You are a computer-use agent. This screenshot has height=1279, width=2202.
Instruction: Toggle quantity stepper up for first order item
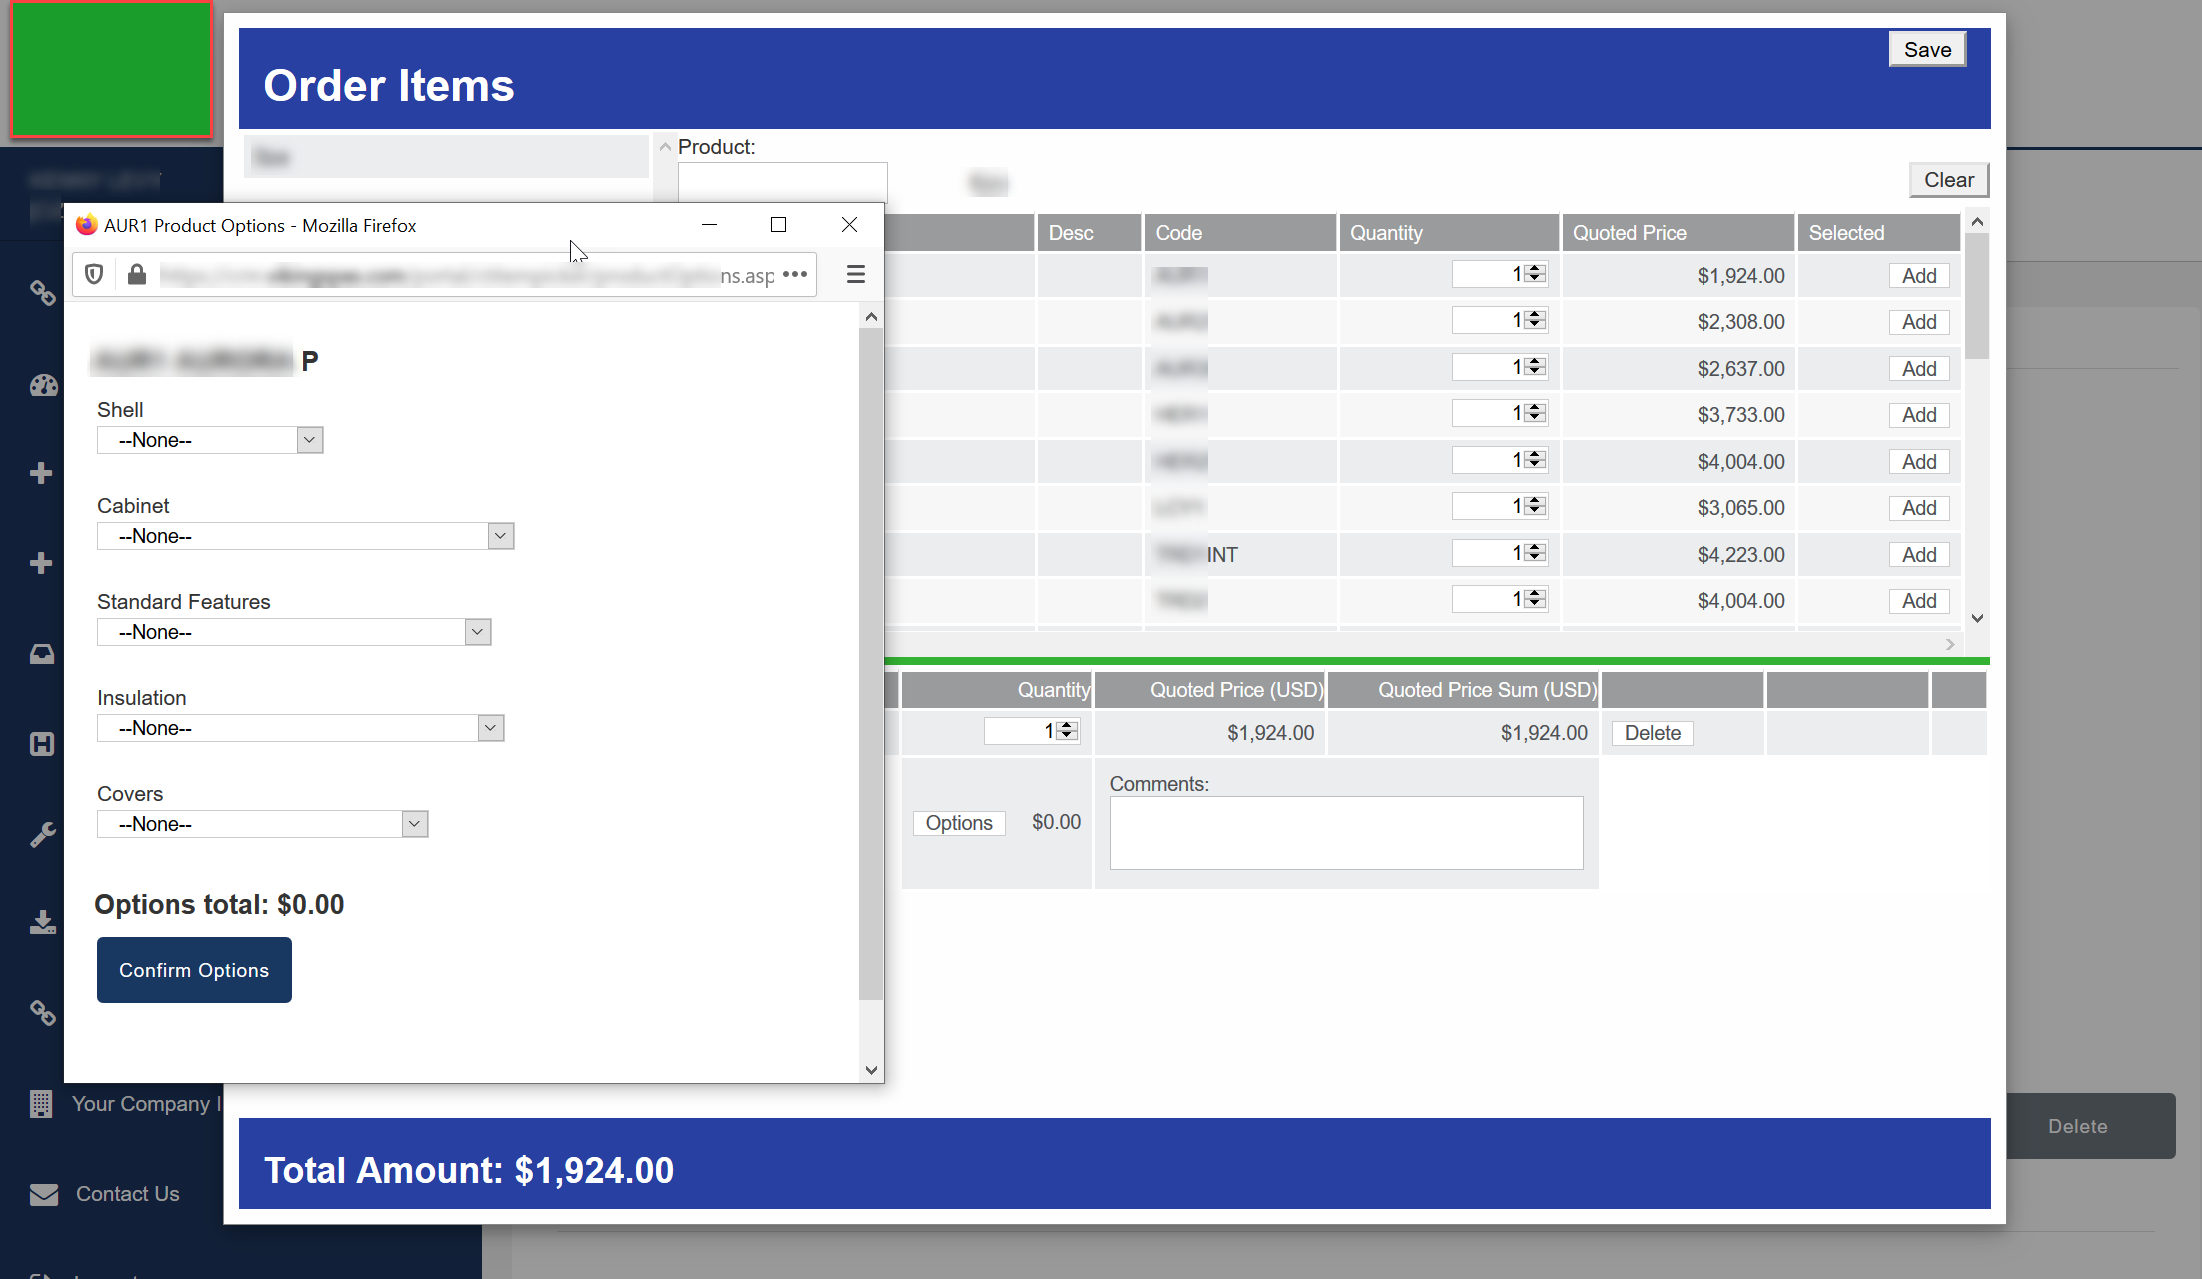tap(1534, 268)
